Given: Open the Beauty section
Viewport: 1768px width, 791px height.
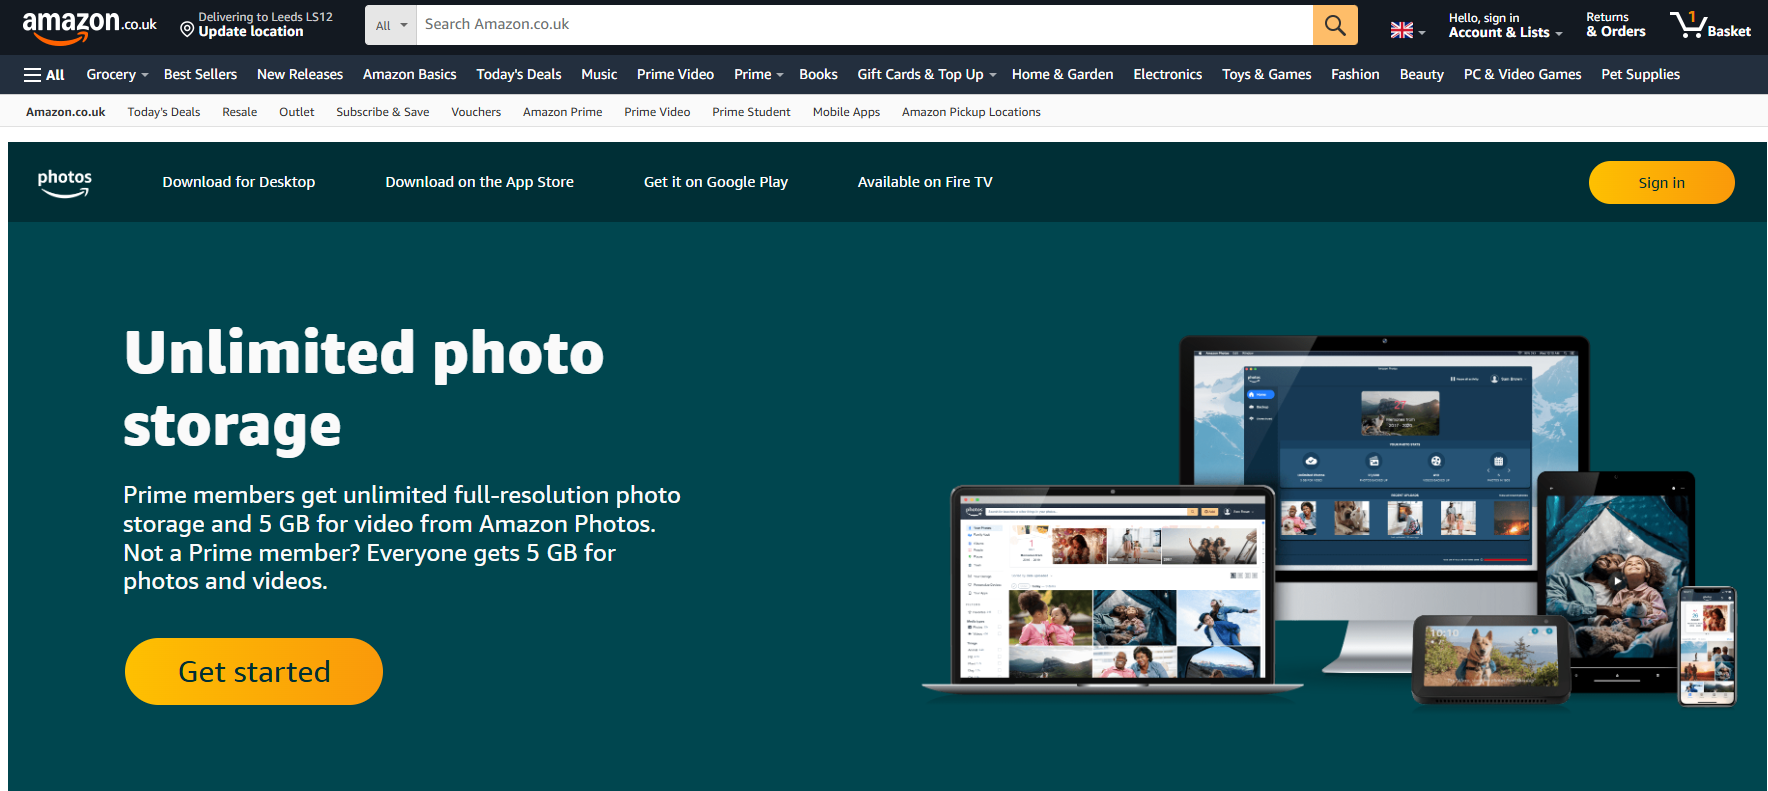Looking at the screenshot, I should click(x=1421, y=75).
